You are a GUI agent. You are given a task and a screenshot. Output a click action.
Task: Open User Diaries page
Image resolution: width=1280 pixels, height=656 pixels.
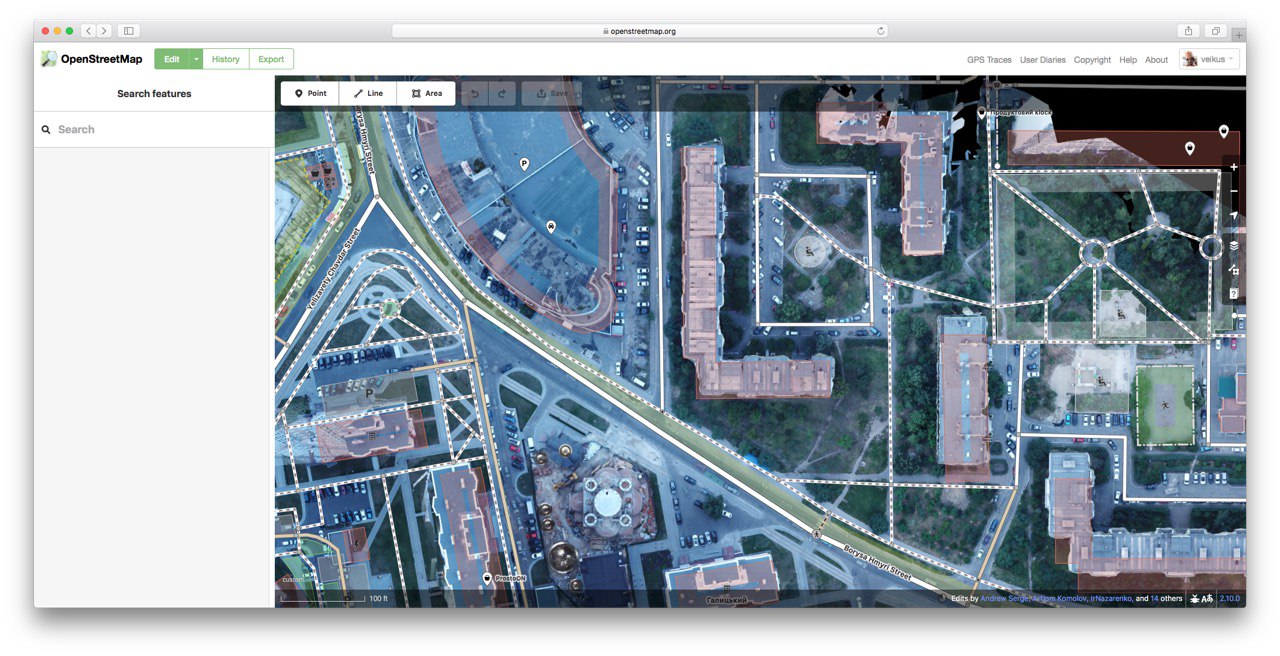click(1043, 60)
